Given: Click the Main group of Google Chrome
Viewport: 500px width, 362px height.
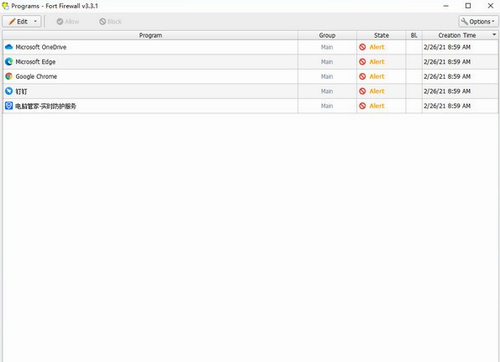Looking at the screenshot, I should pyautogui.click(x=327, y=76).
